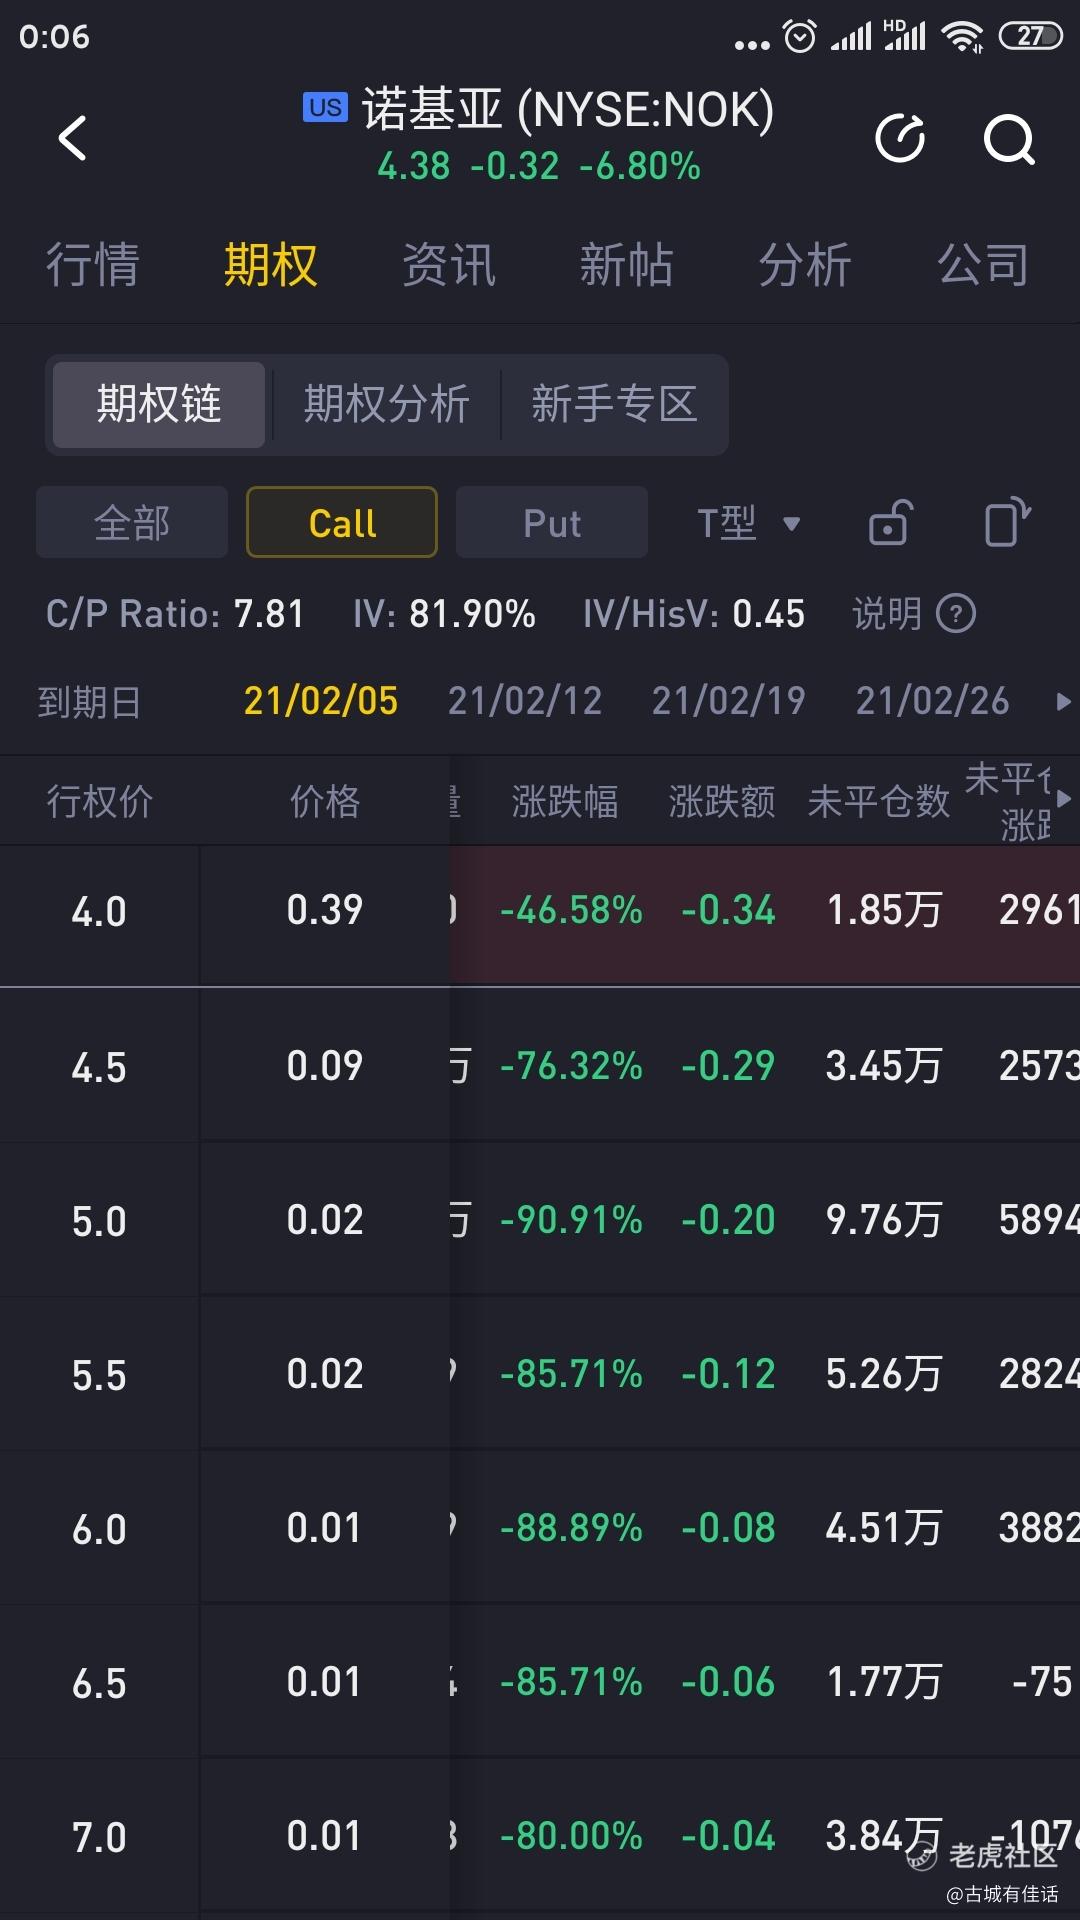
Task: Filter options to Call only
Action: pyautogui.click(x=342, y=522)
